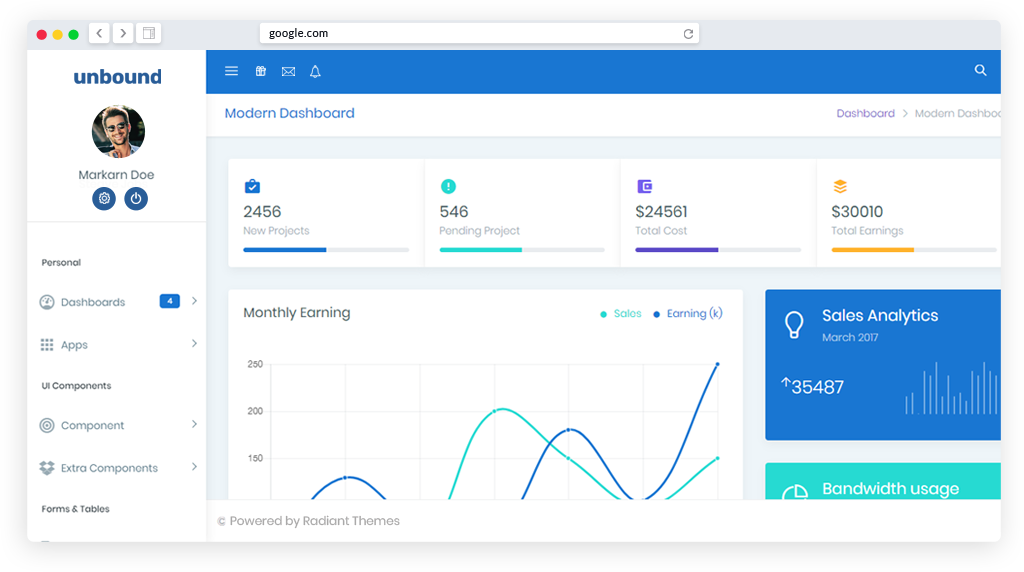
Task: Toggle the hamburger menu in top bar
Action: [231, 71]
